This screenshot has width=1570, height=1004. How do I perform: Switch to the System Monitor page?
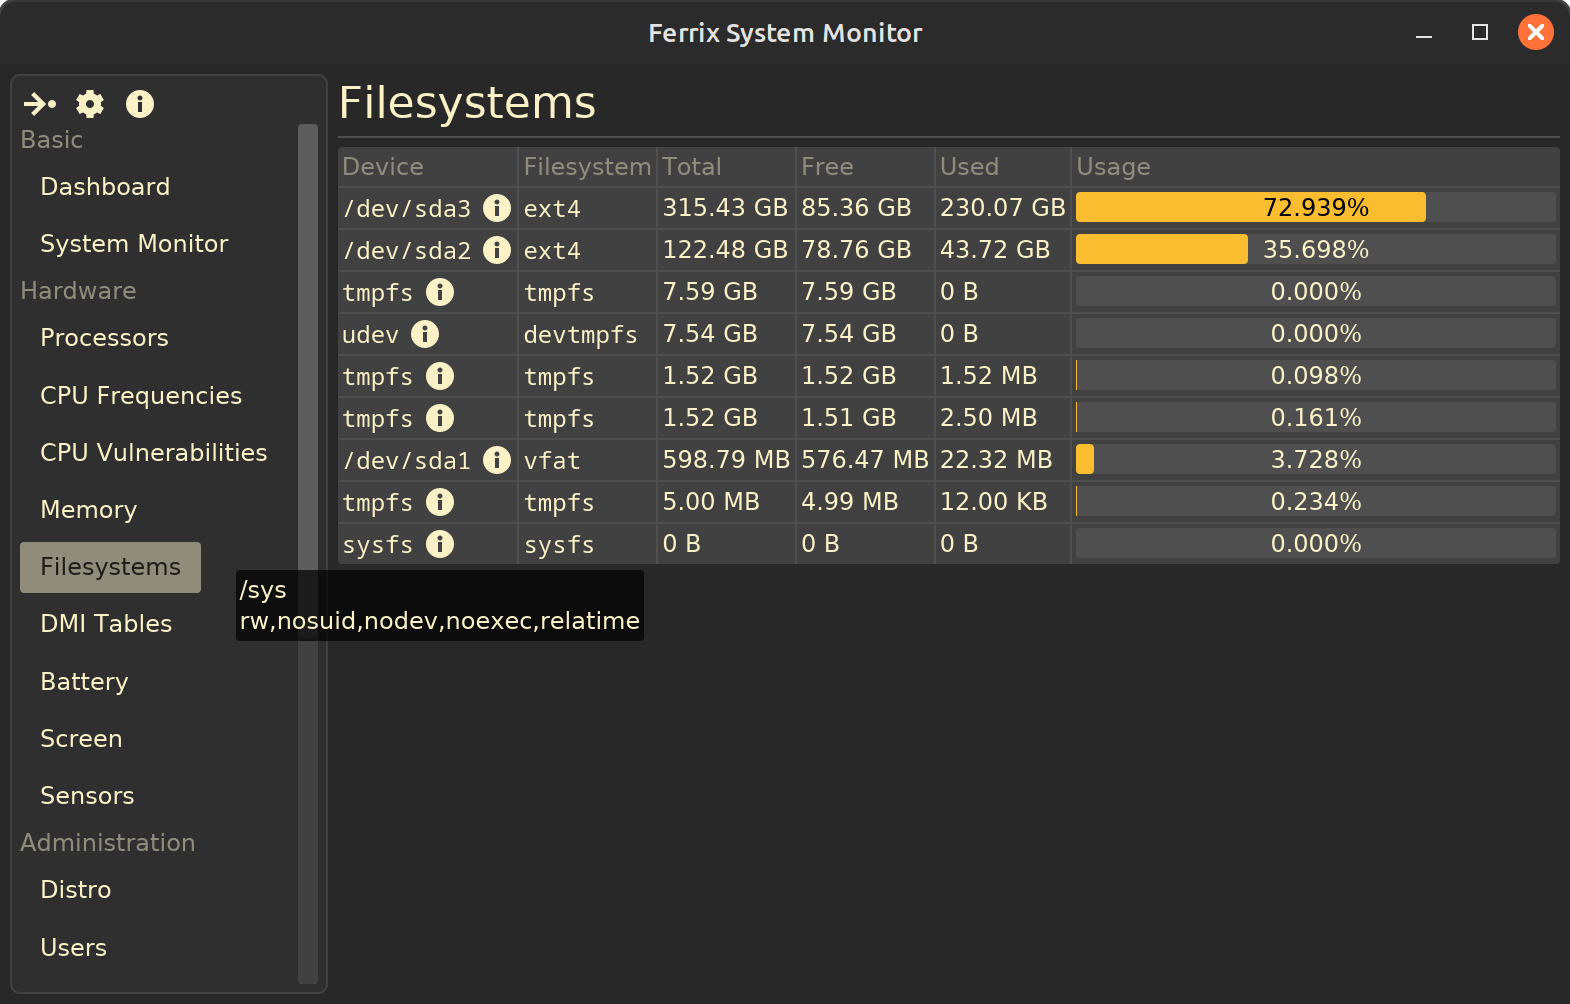point(134,244)
